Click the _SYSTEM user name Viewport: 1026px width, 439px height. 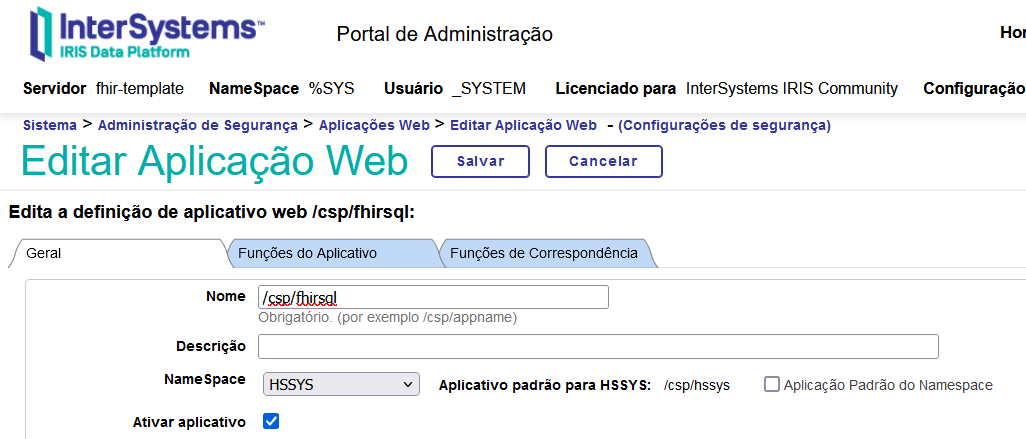[488, 88]
